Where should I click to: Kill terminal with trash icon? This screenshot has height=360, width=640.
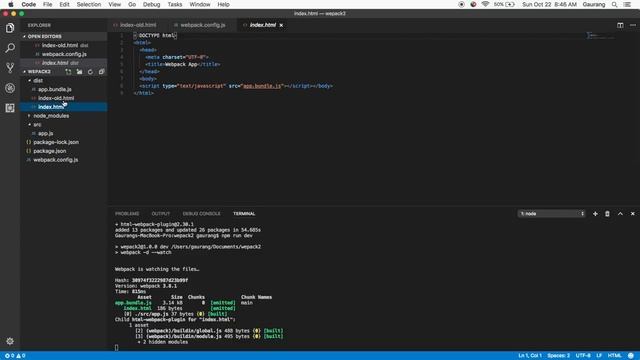point(607,213)
